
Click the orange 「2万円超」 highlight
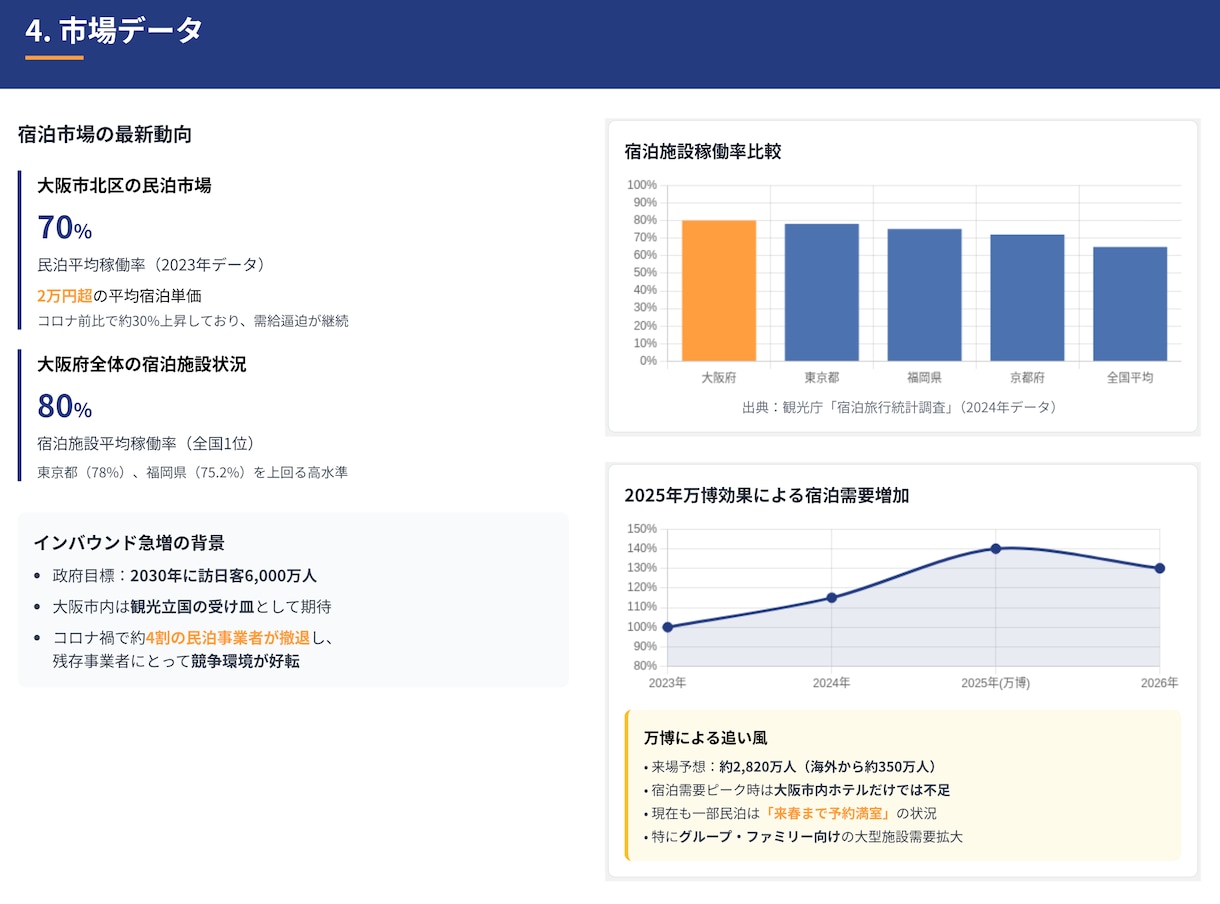tap(65, 296)
